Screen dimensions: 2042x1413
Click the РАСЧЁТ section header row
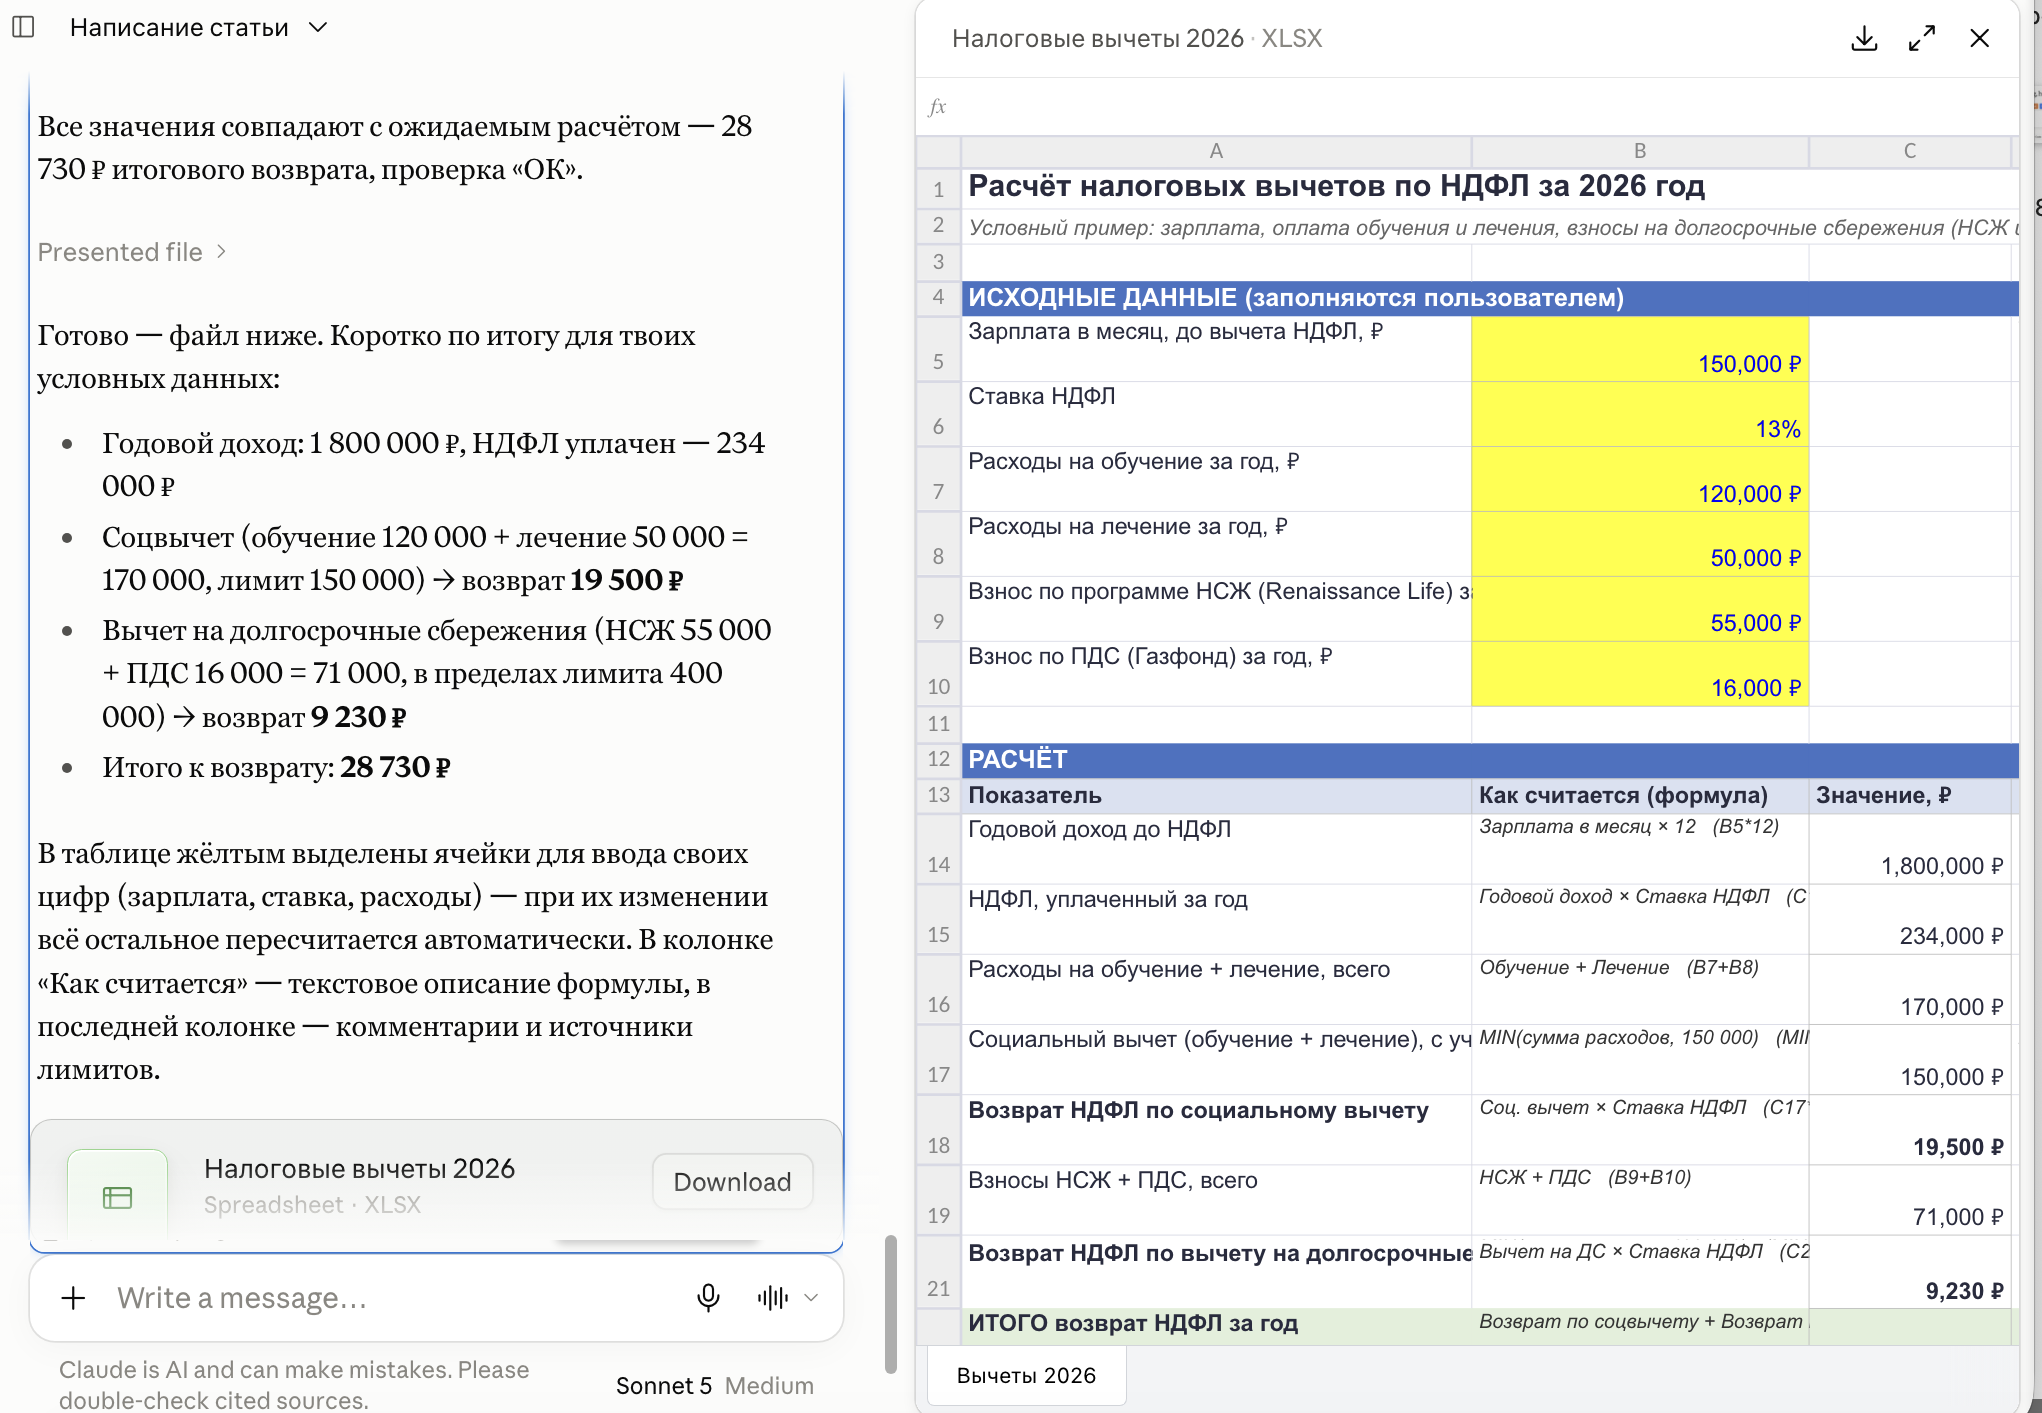click(1490, 760)
